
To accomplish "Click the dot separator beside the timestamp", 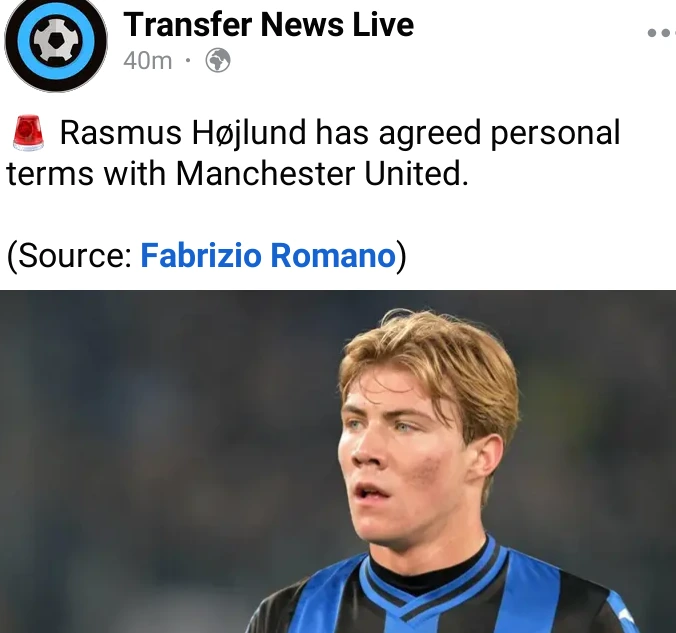I will [188, 60].
